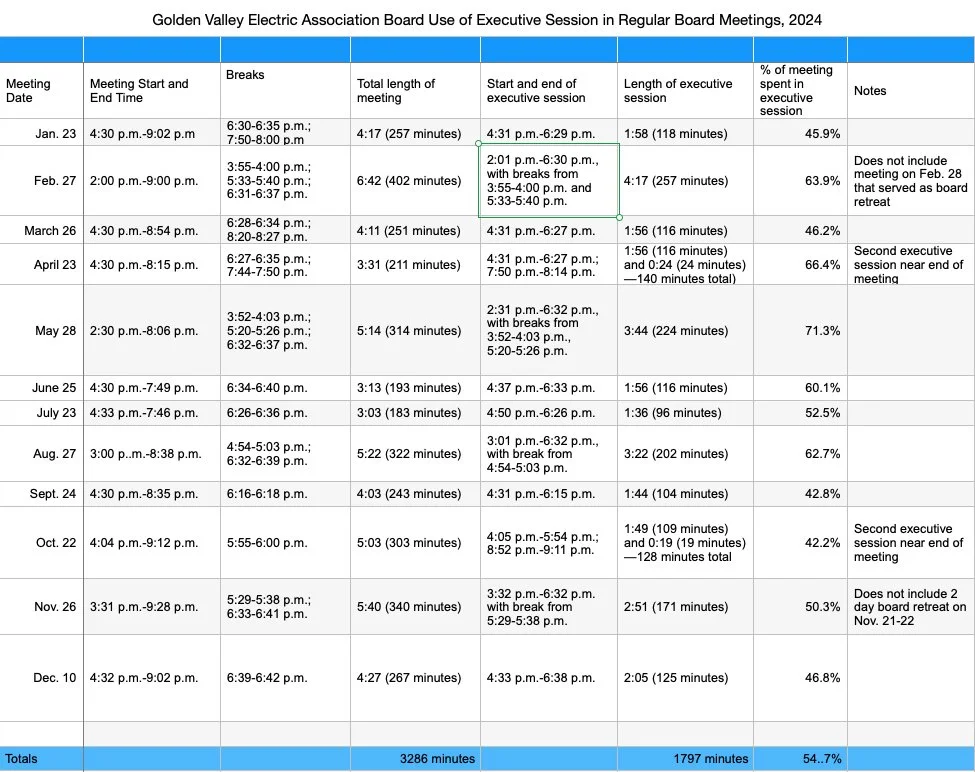Click the 52.5% percentage cell

800,413
